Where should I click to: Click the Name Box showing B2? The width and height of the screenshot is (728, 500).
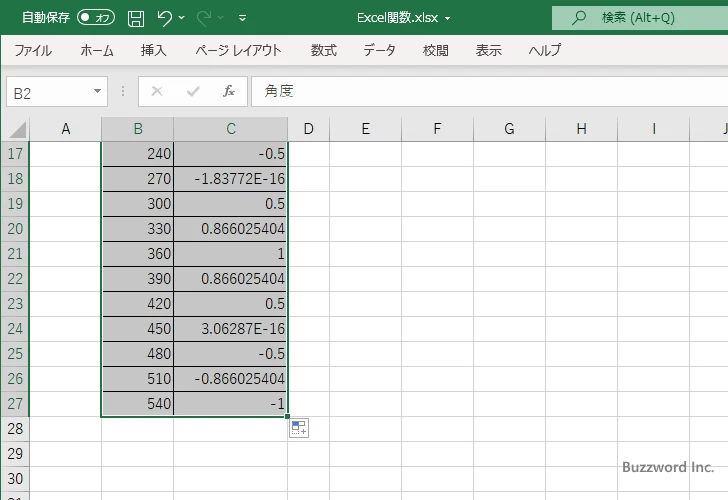pyautogui.click(x=48, y=92)
